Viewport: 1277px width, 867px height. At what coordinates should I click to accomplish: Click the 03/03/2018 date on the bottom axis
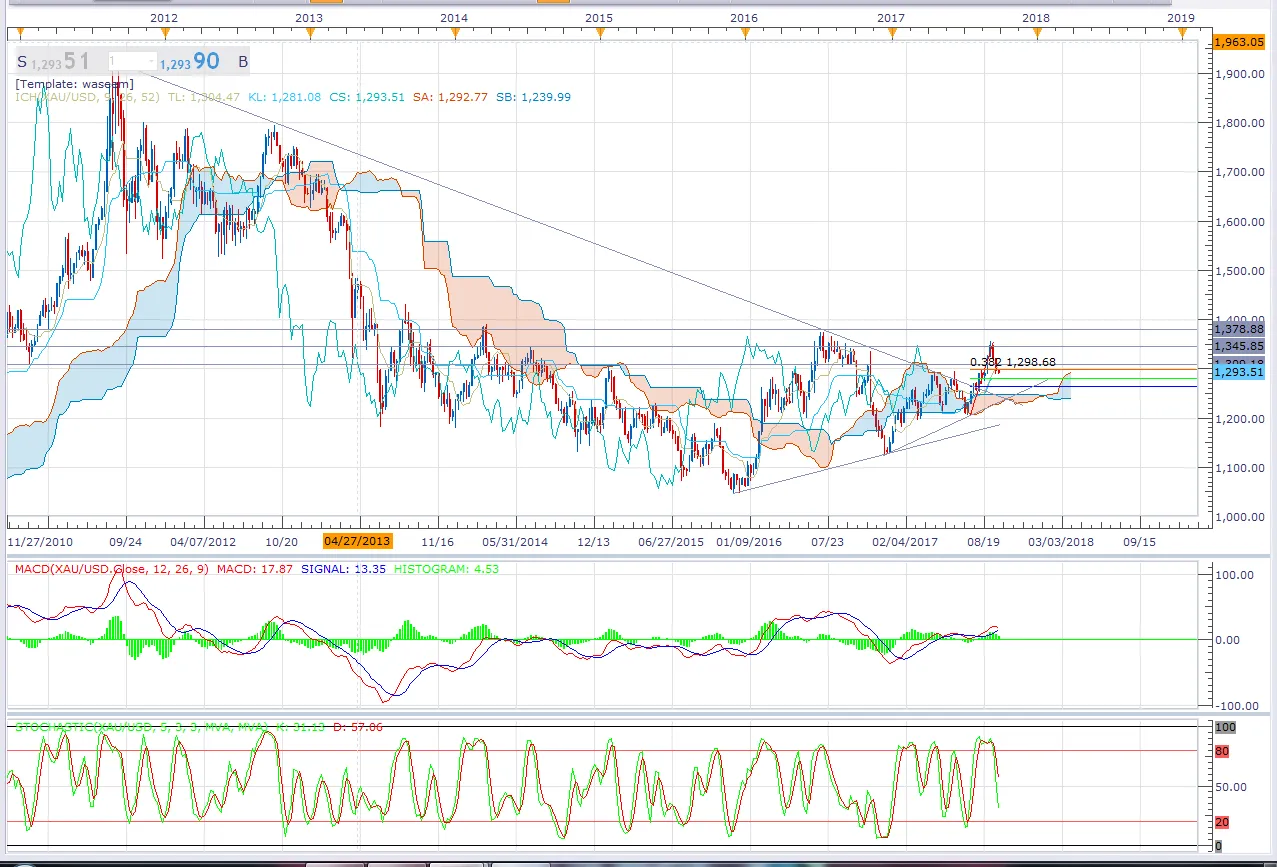click(x=1061, y=541)
